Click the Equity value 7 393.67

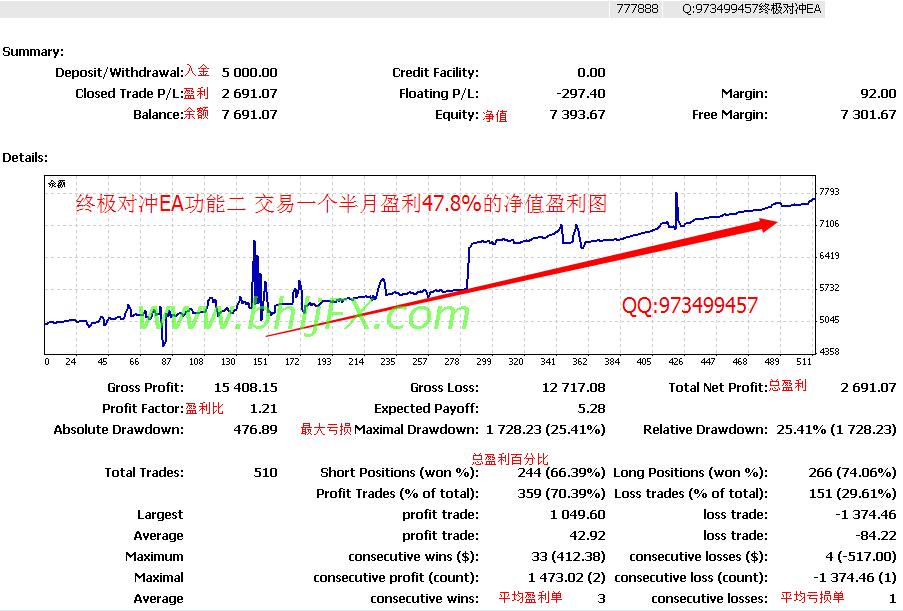pos(577,115)
